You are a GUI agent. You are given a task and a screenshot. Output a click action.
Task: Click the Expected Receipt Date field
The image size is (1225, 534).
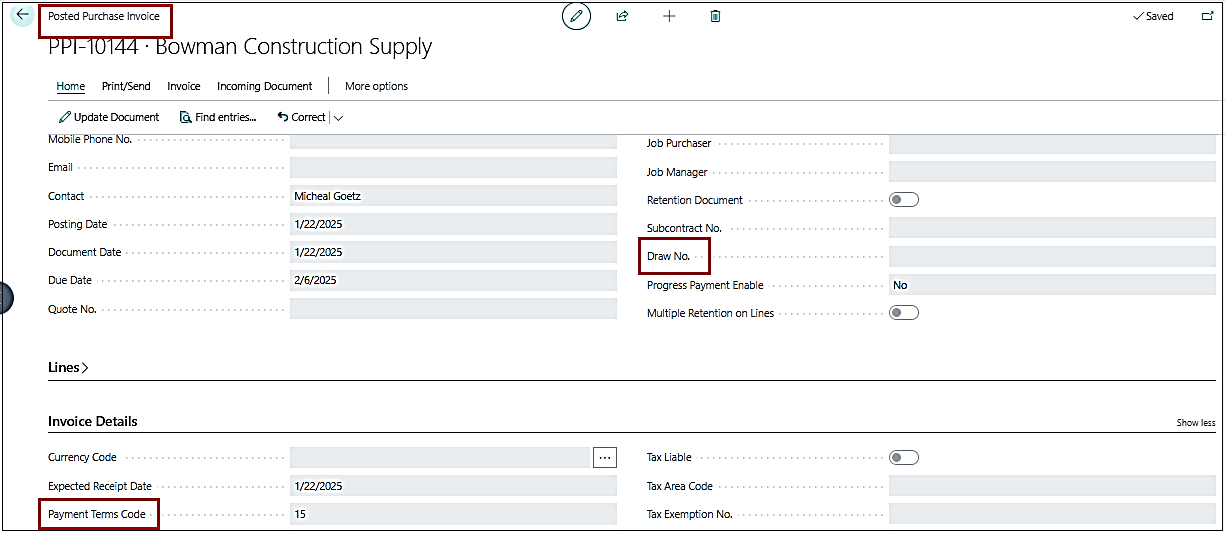point(453,486)
